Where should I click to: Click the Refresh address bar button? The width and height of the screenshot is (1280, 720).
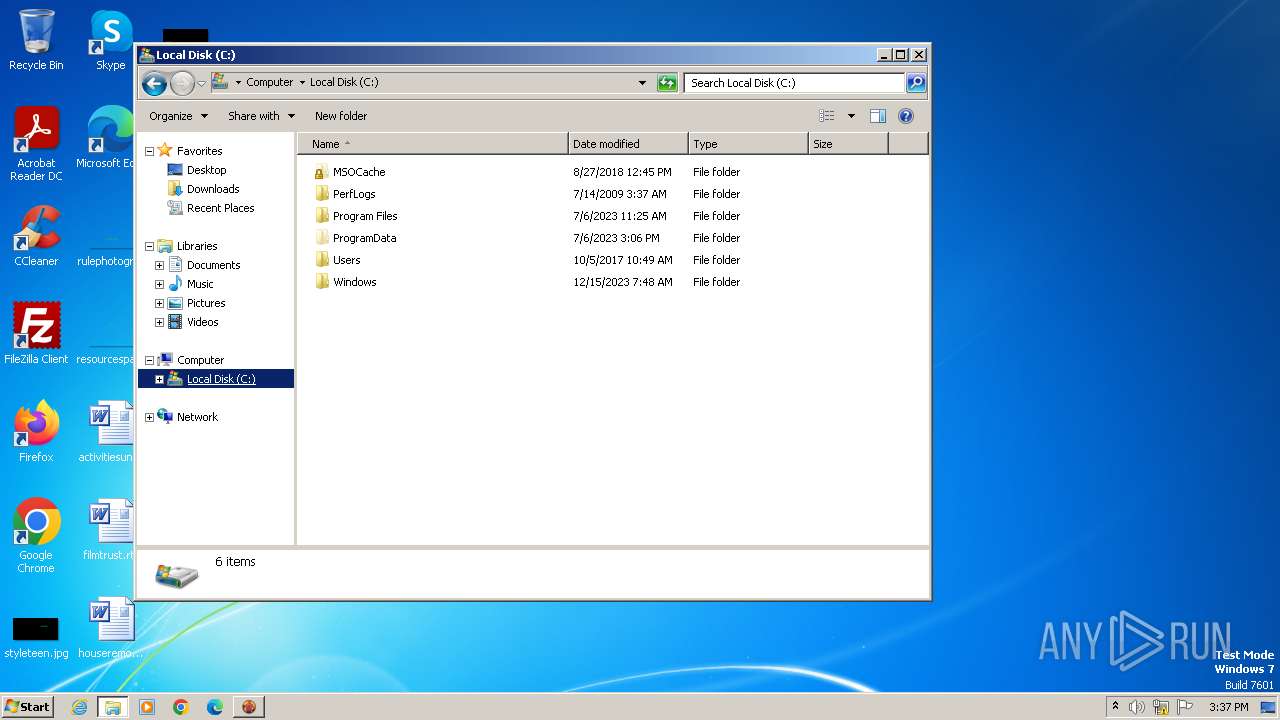(x=667, y=83)
